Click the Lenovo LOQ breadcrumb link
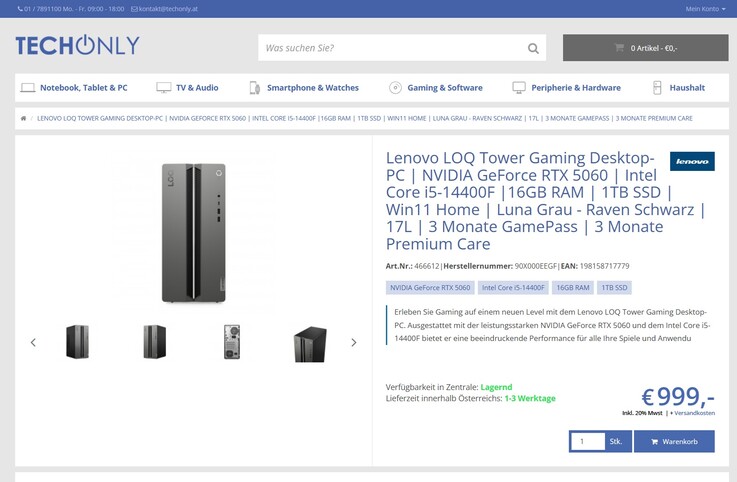The width and height of the screenshot is (737, 482). click(x=365, y=119)
